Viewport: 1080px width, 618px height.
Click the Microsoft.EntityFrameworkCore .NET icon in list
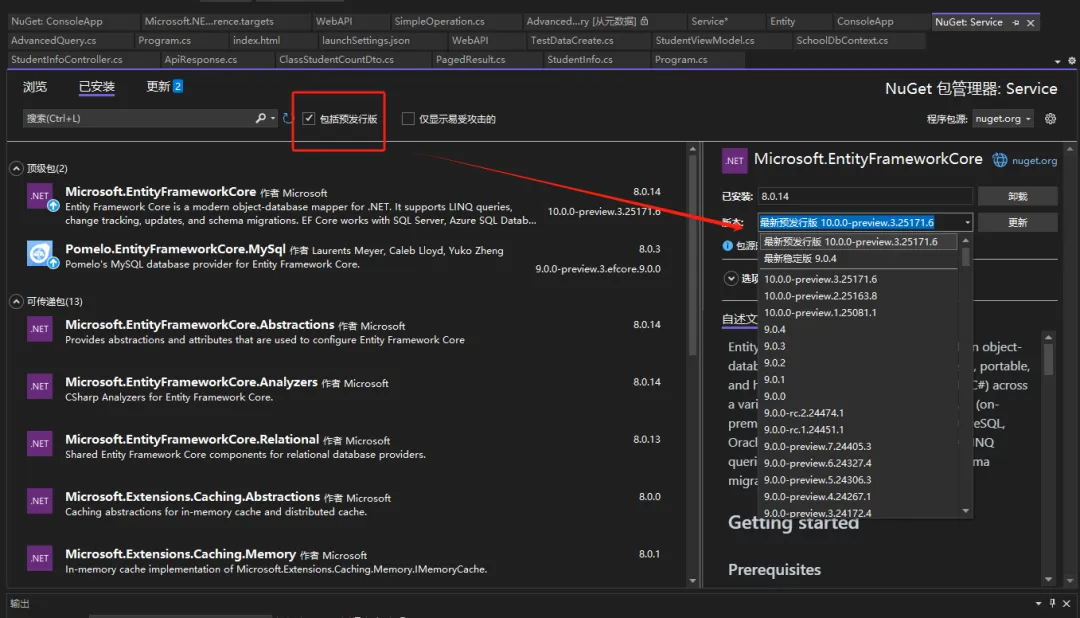(x=40, y=197)
